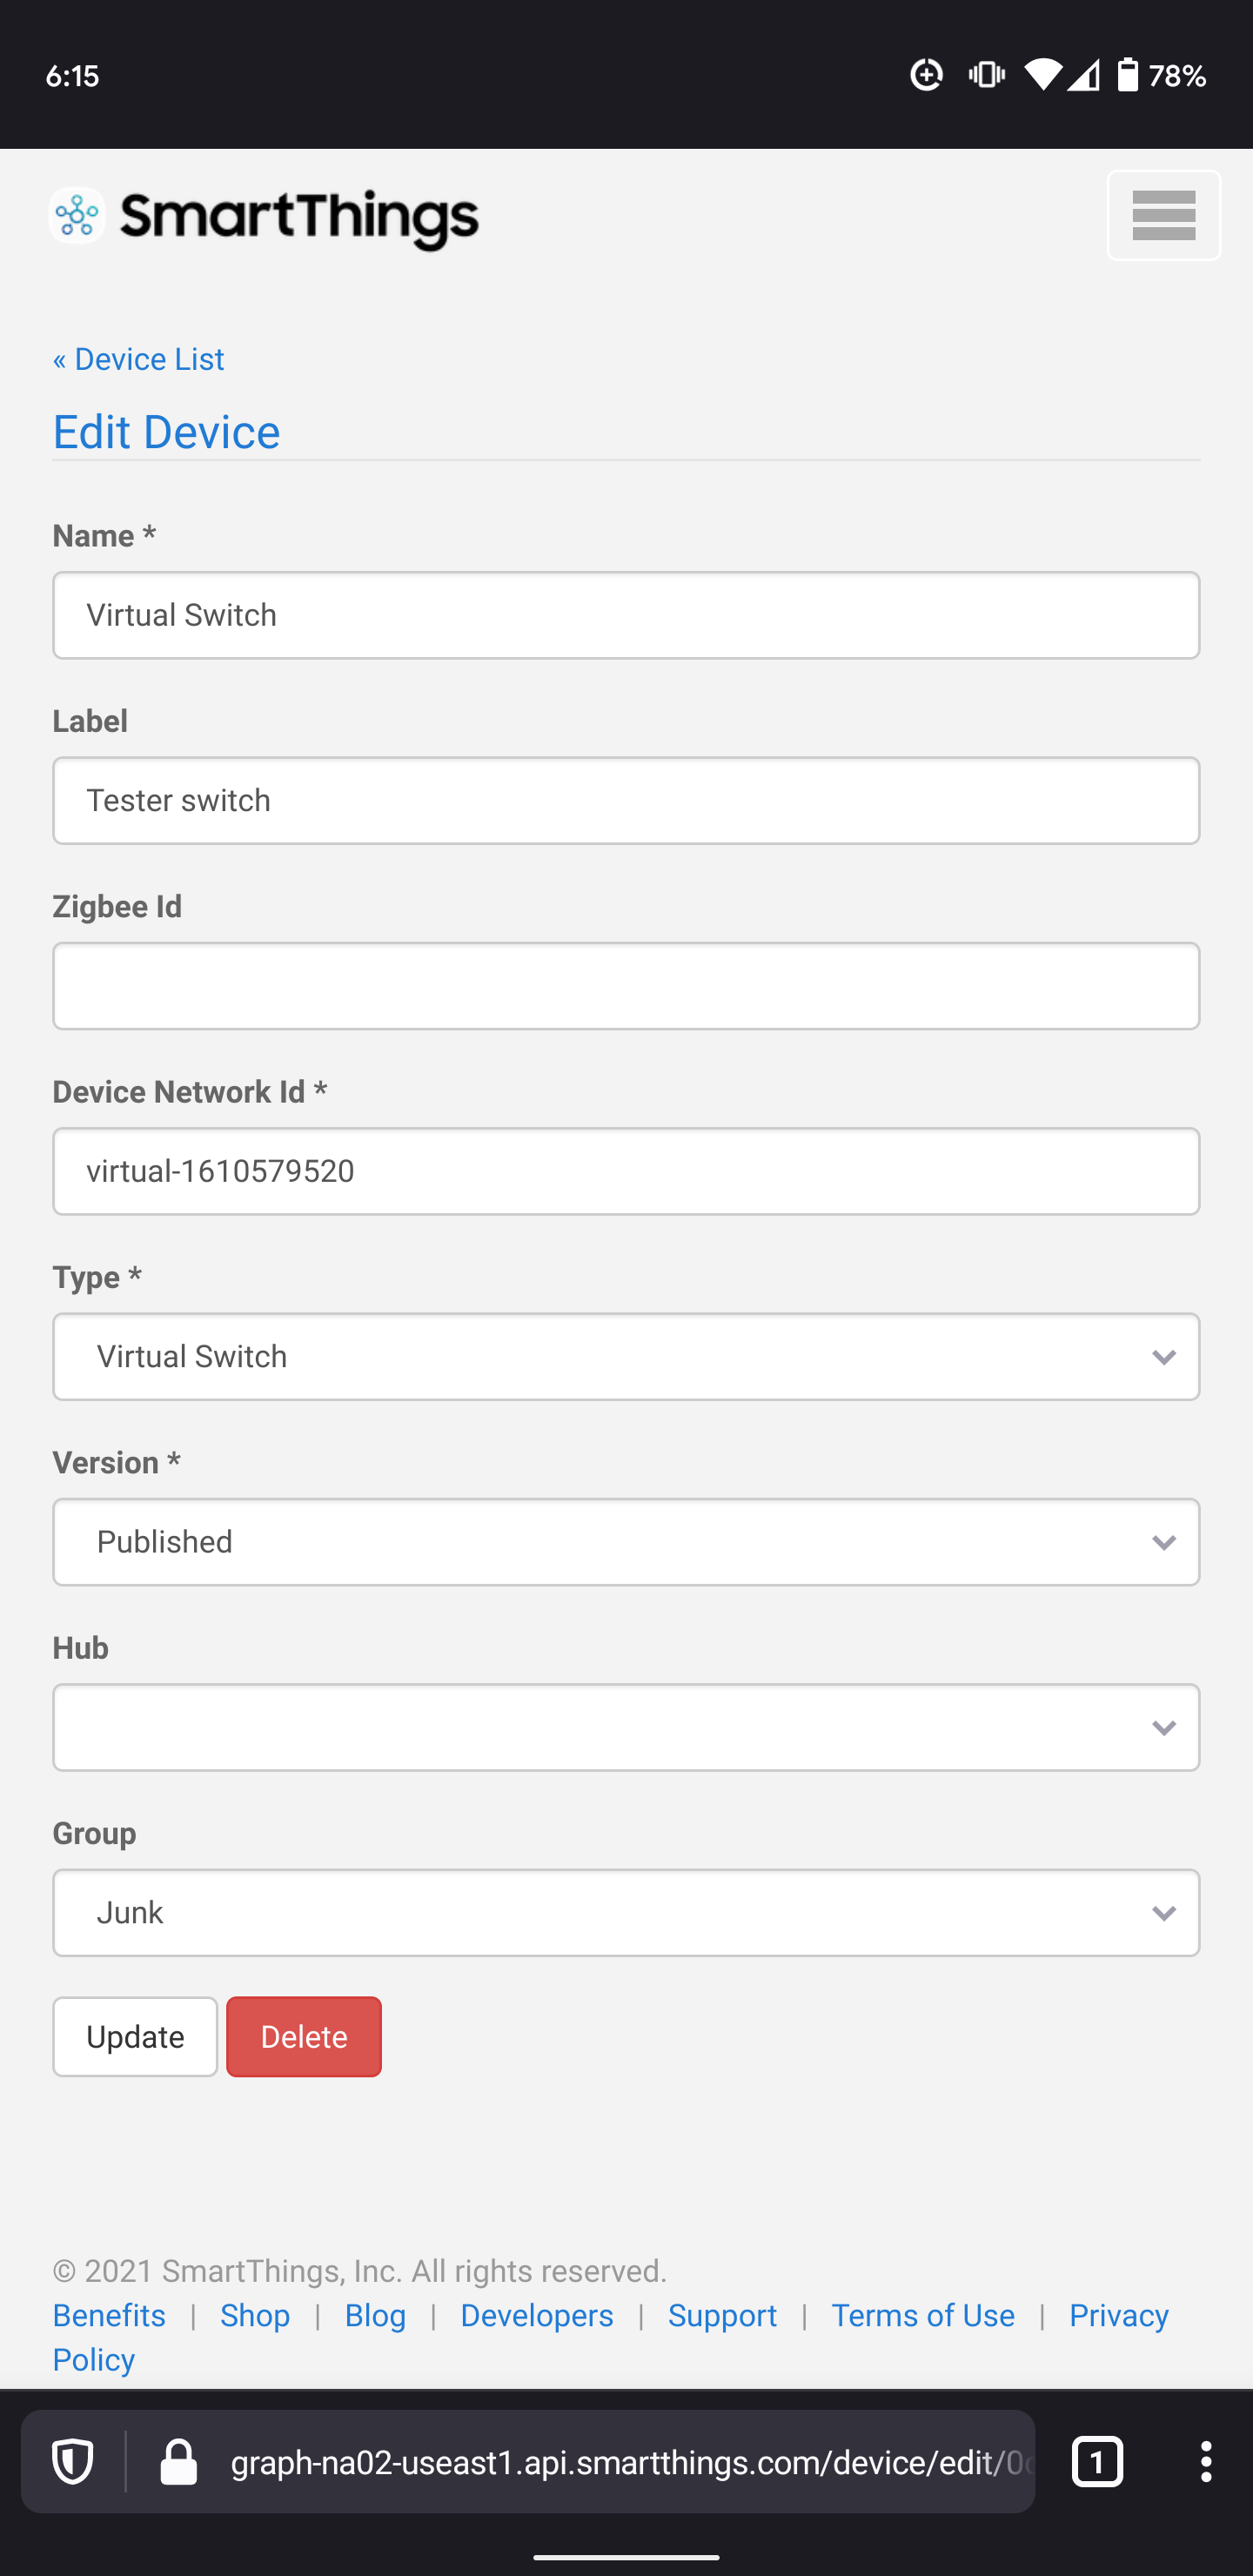
Task: Open the Version dropdown showing Published
Action: coord(626,1542)
